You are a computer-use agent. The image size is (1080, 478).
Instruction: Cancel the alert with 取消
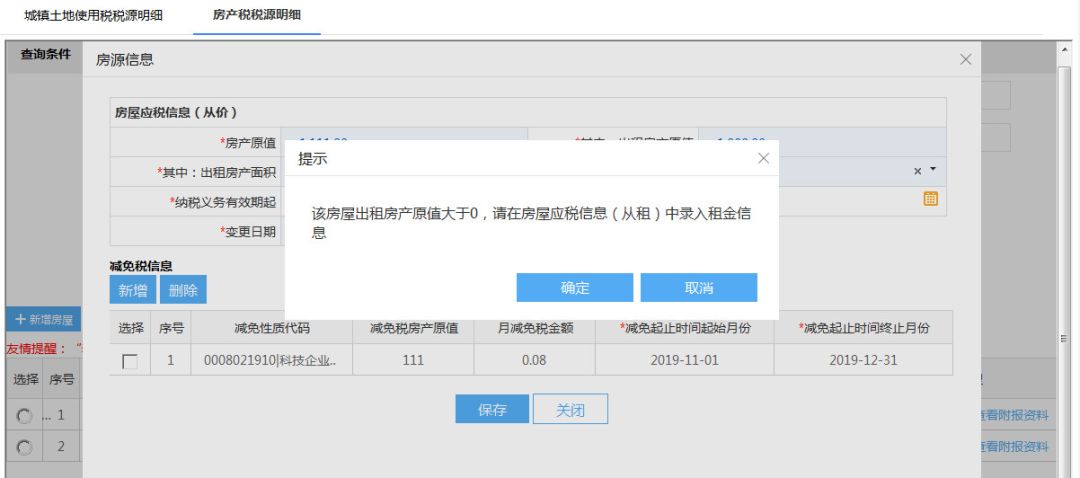pyautogui.click(x=698, y=288)
